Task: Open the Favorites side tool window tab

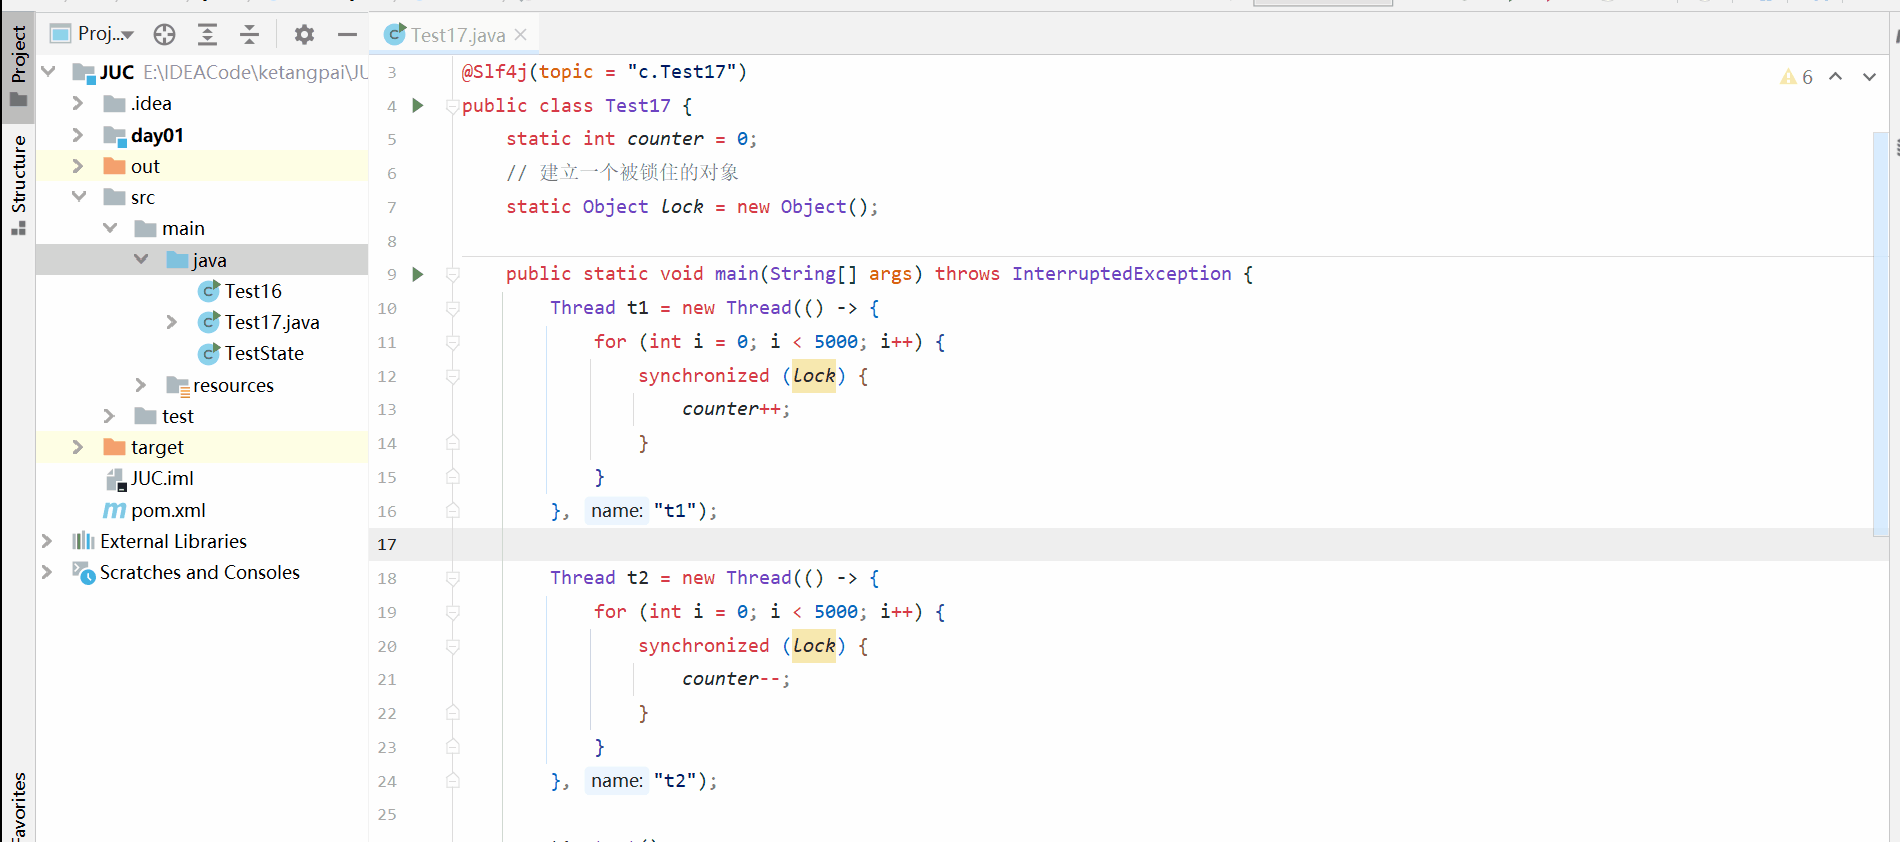Action: (x=18, y=805)
